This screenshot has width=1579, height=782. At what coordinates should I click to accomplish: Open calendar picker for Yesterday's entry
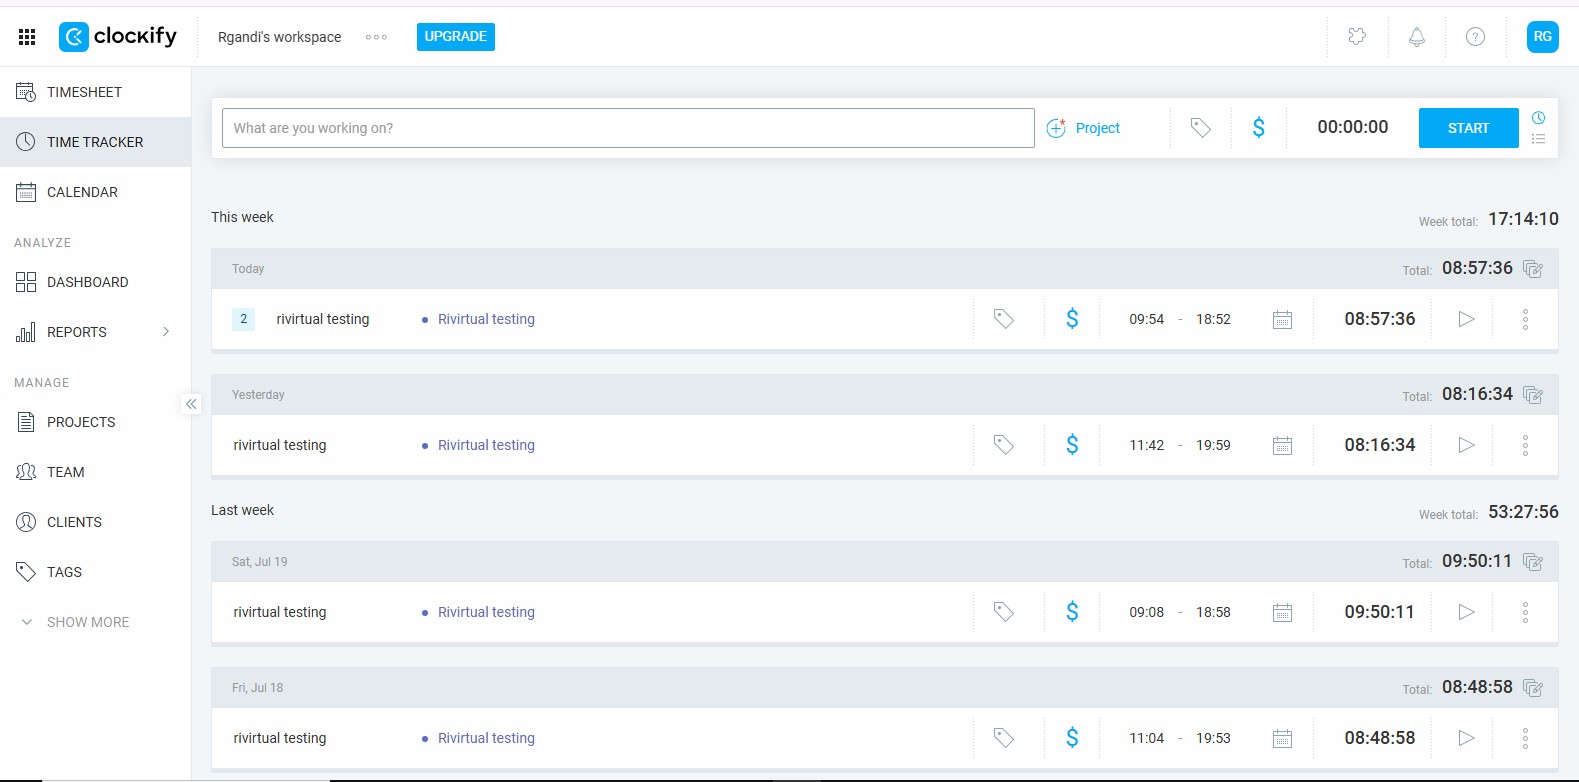coord(1282,445)
